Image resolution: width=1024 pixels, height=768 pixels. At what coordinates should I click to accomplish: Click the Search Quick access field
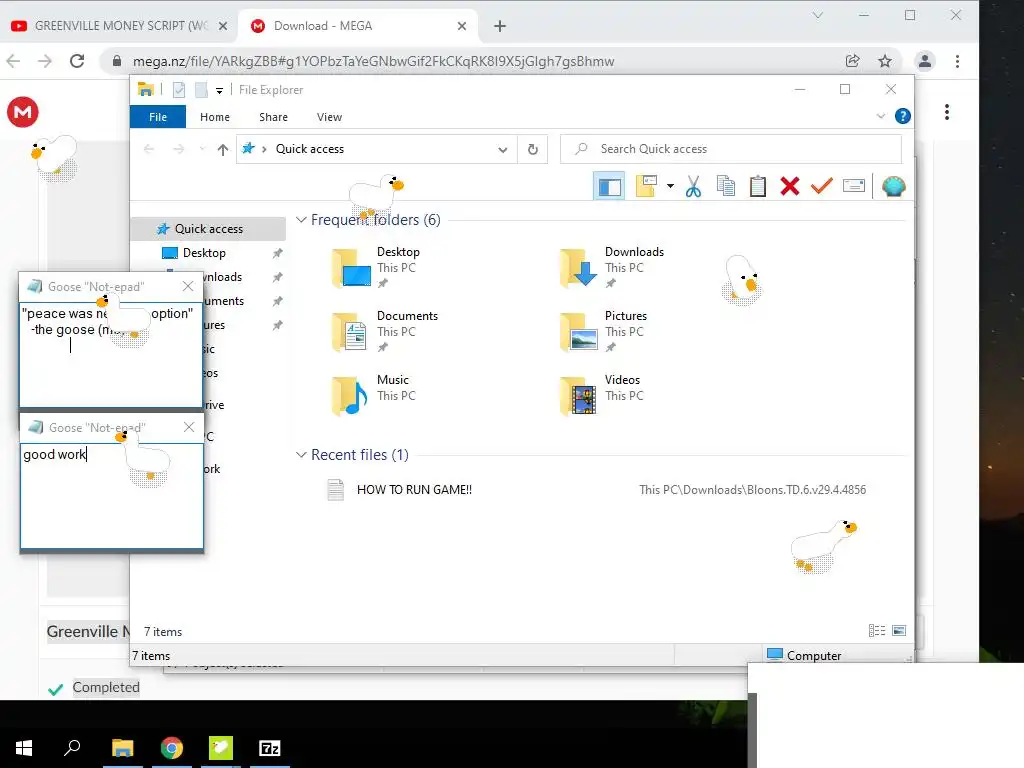pyautogui.click(x=731, y=149)
